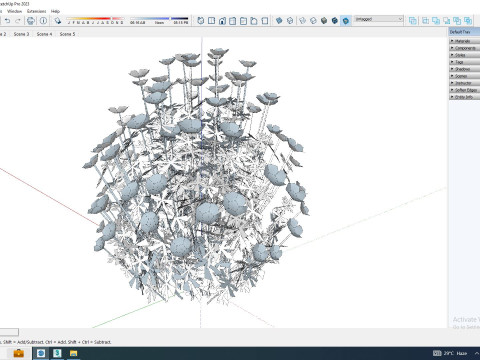
Task: Select the Outer Shell solid tool
Action: pyautogui.click(x=413, y=21)
